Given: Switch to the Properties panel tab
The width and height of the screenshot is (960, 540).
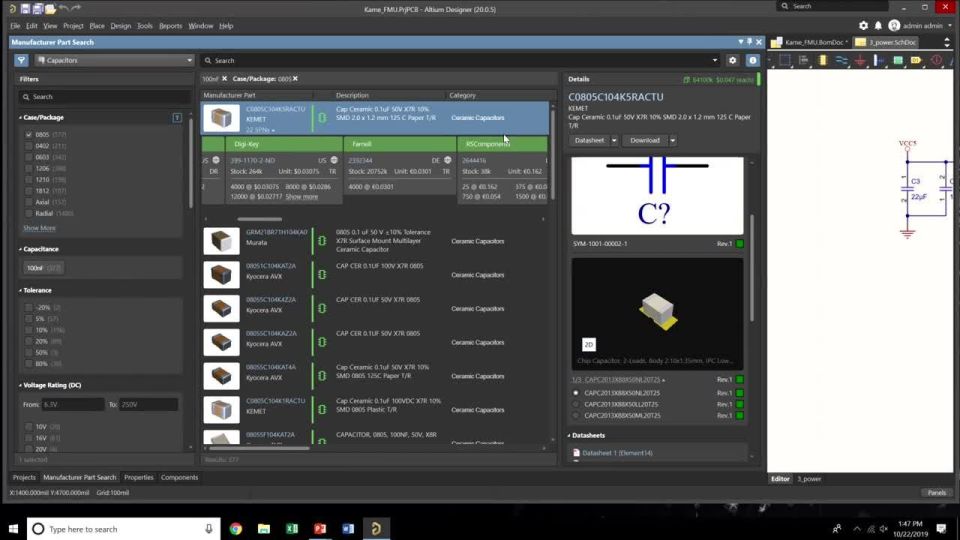Looking at the screenshot, I should [138, 478].
